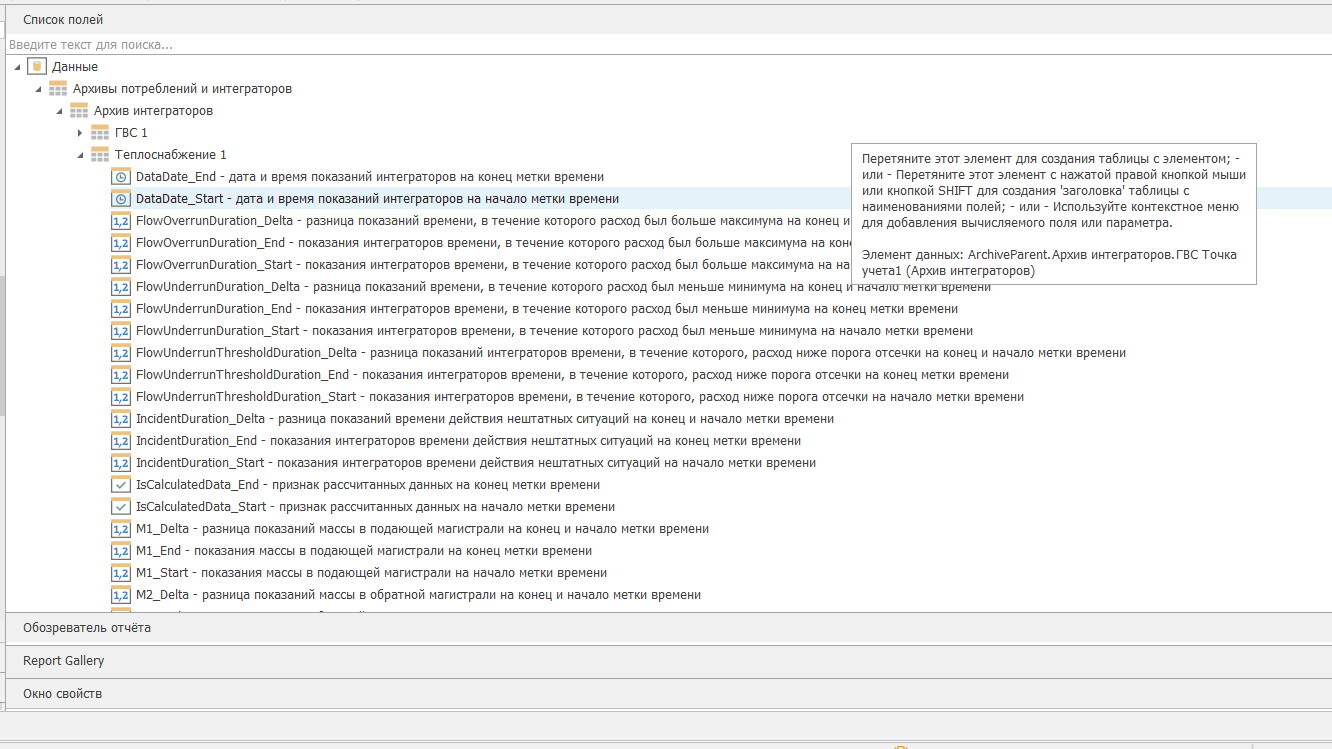Click numeric icon of IncidentDuration_End

[x=121, y=440]
